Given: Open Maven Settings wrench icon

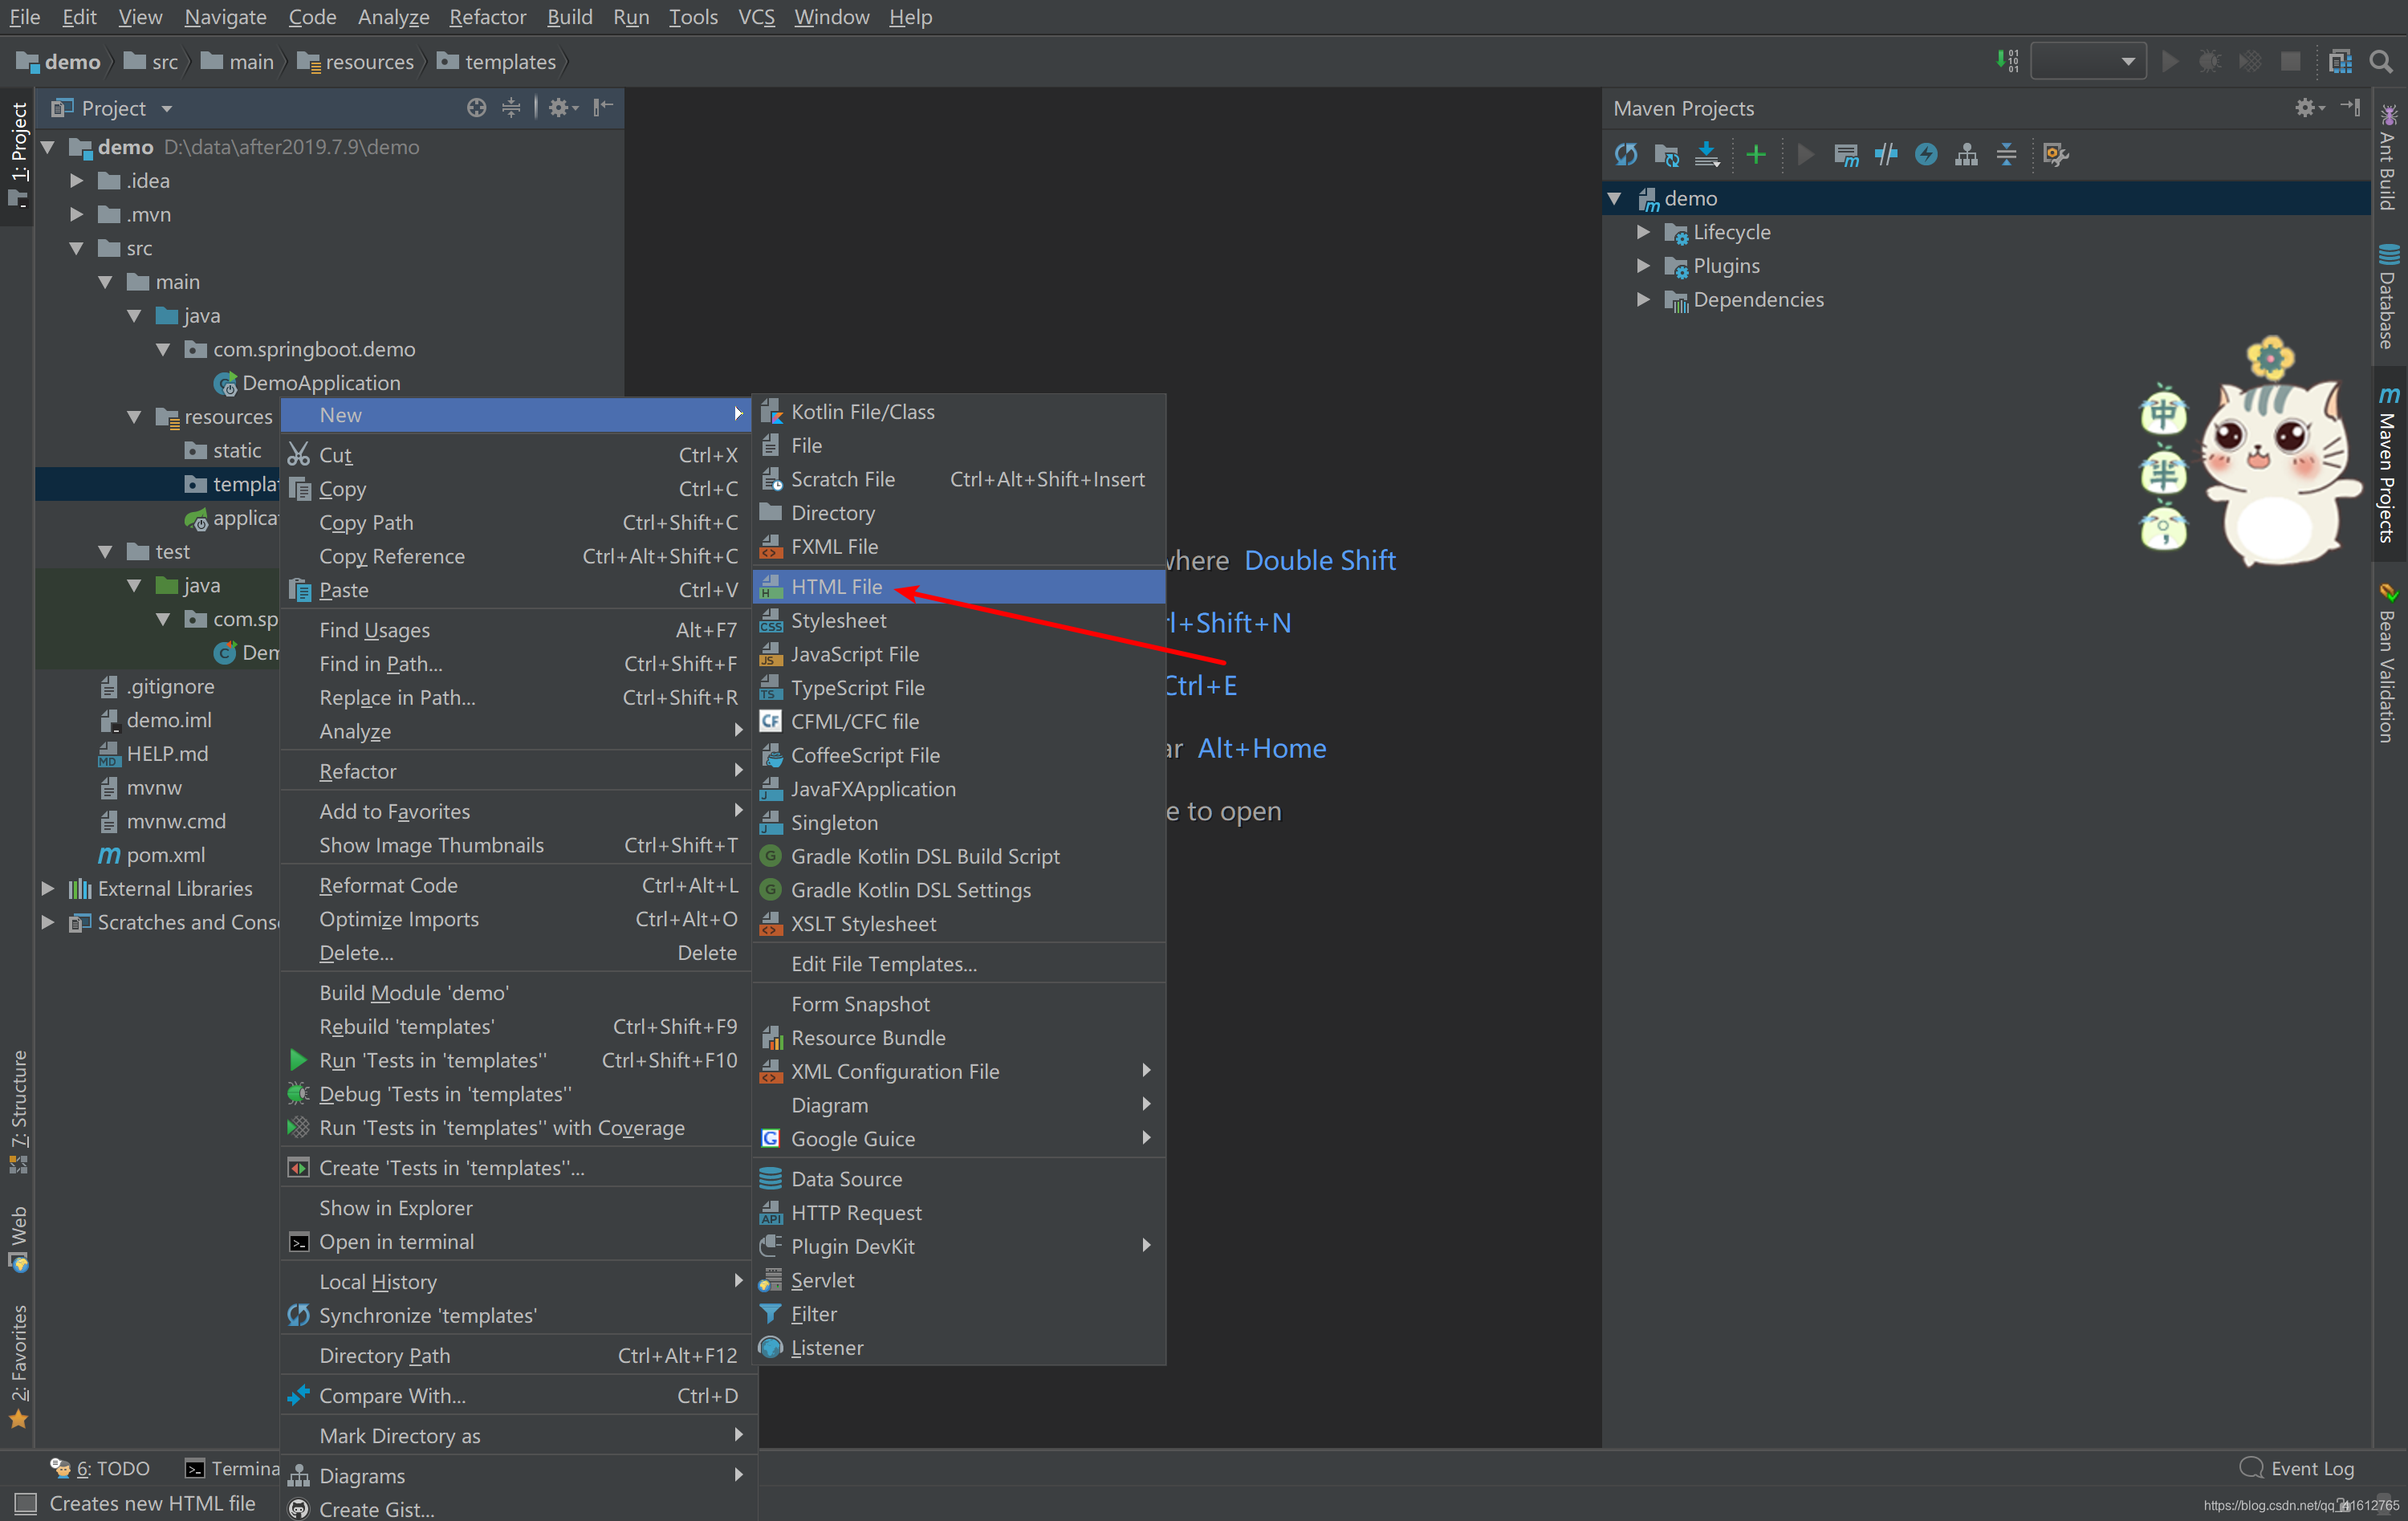Looking at the screenshot, I should pos(2055,154).
